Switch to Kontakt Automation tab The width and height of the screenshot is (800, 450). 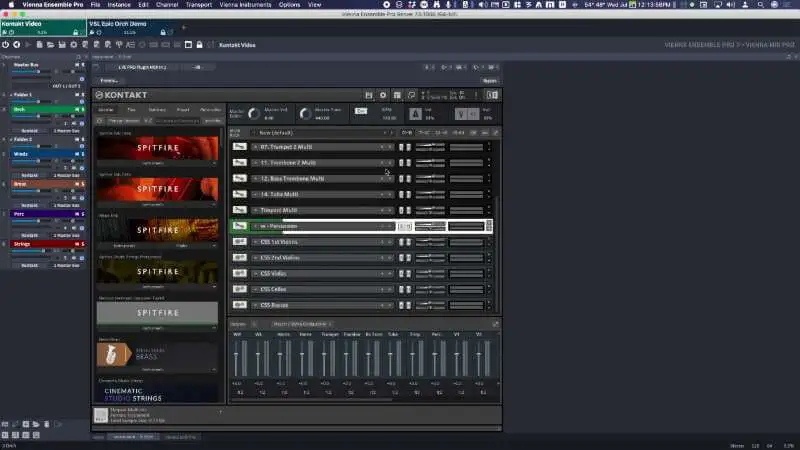pos(211,110)
